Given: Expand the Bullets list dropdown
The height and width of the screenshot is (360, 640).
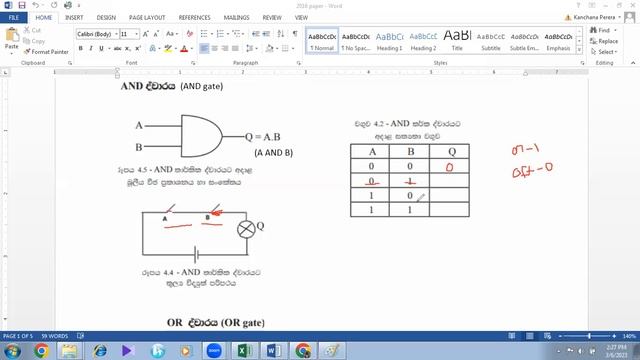Looking at the screenshot, I should 212,34.
